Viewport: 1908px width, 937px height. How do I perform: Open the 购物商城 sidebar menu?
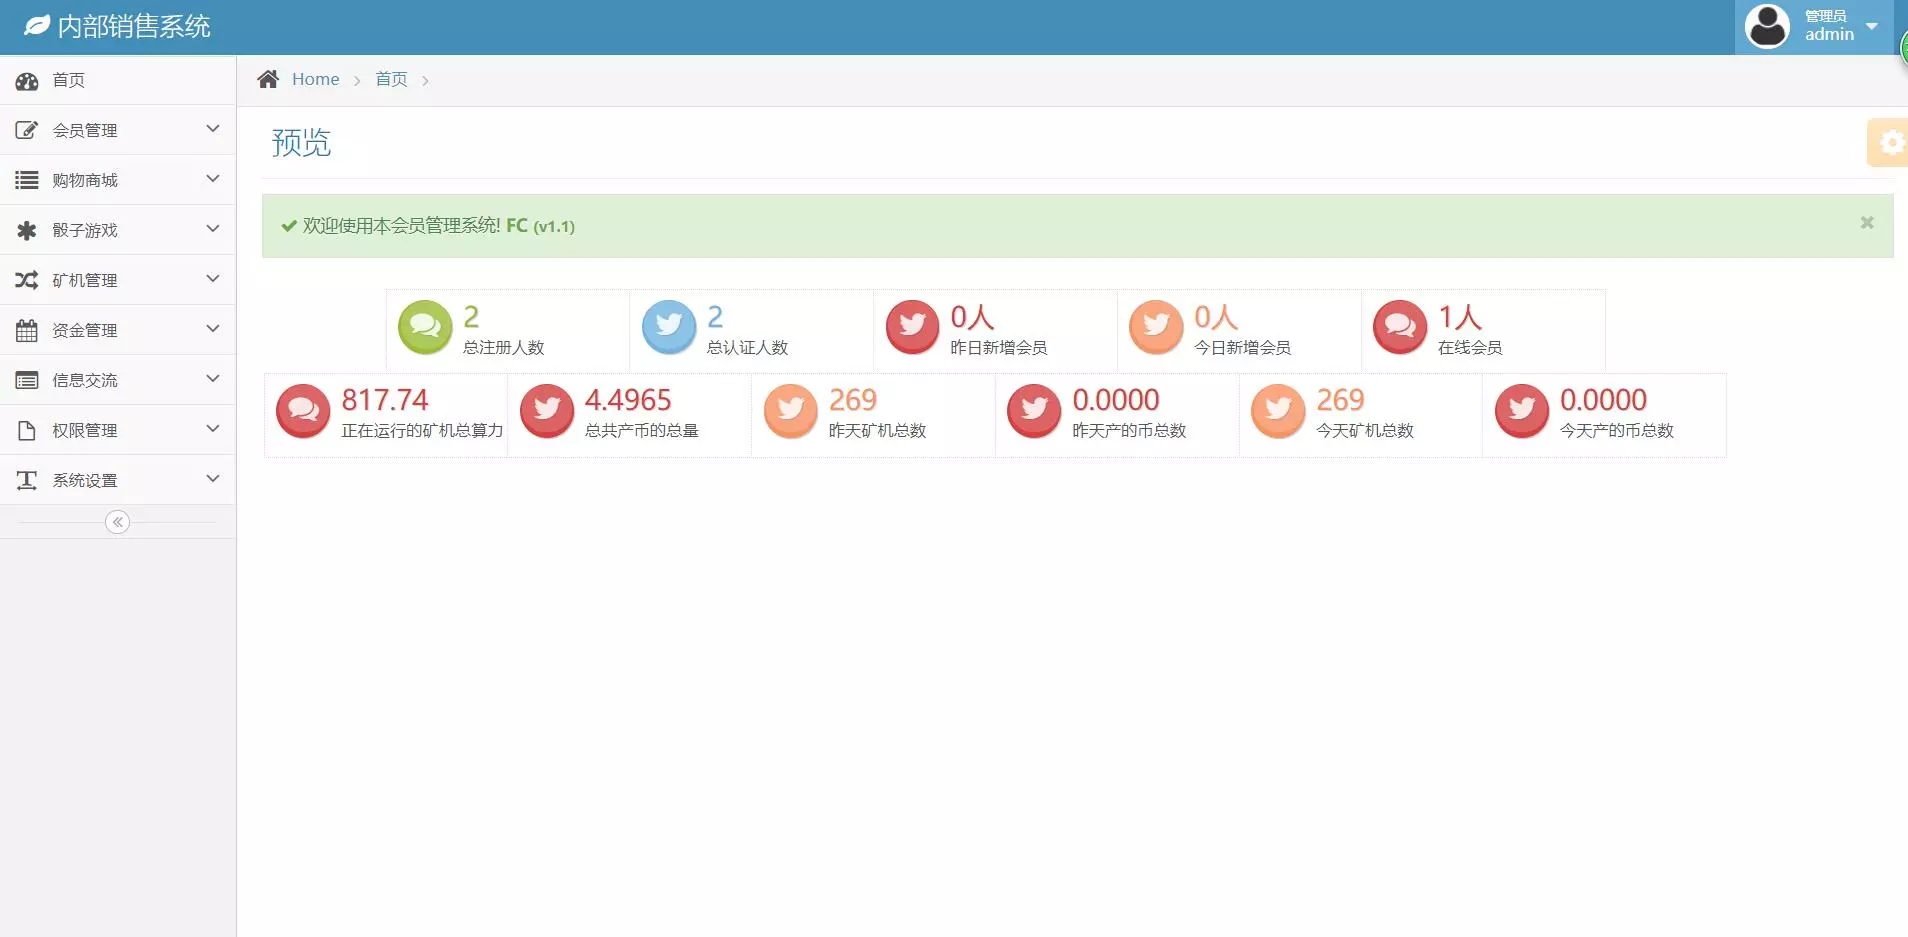[85, 180]
